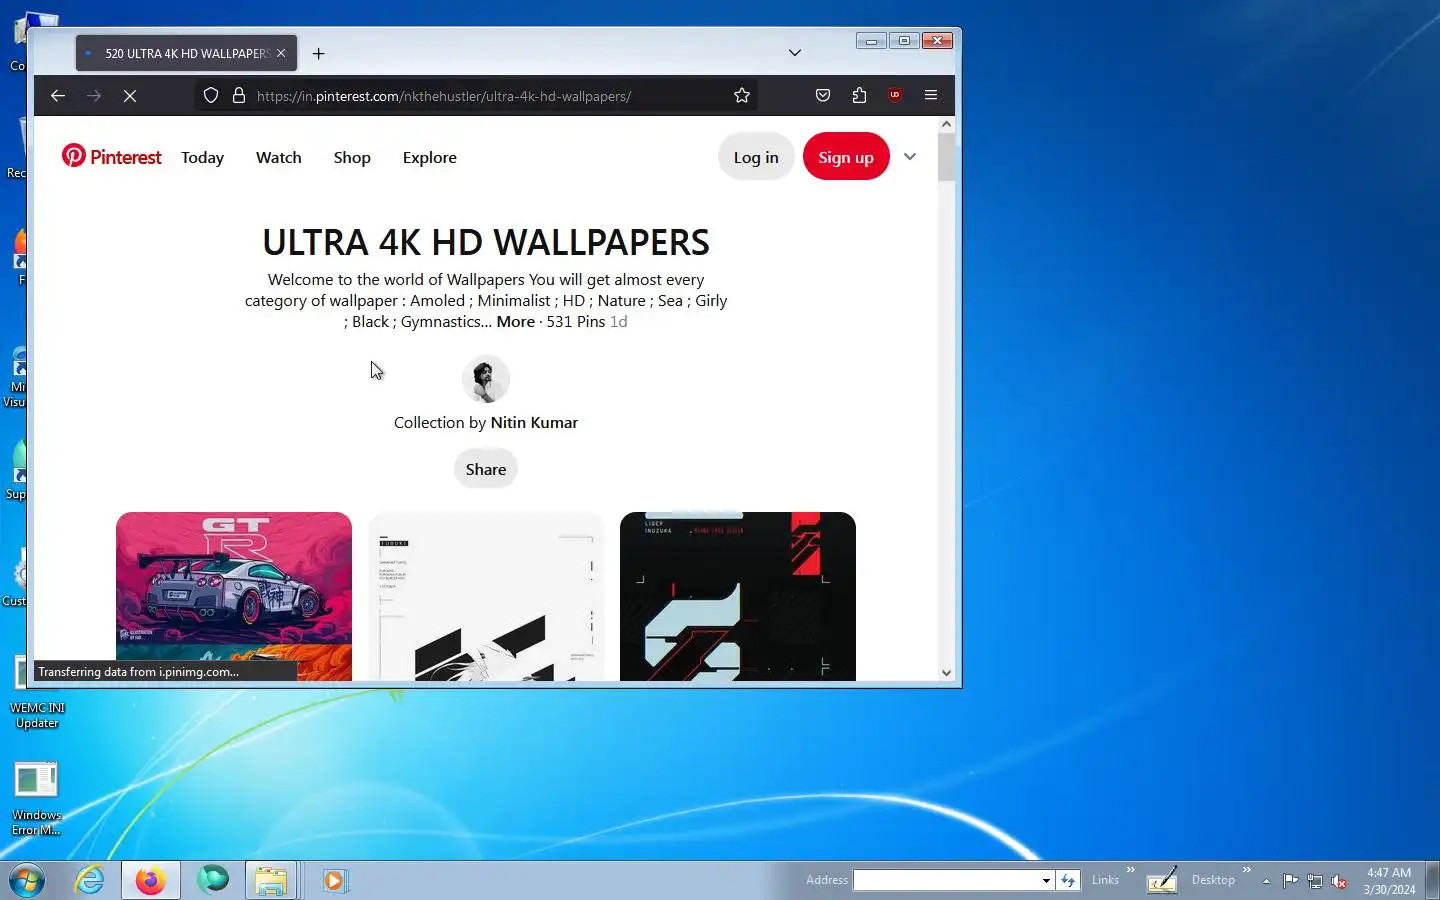Open the Windows Start menu orb

(x=27, y=880)
